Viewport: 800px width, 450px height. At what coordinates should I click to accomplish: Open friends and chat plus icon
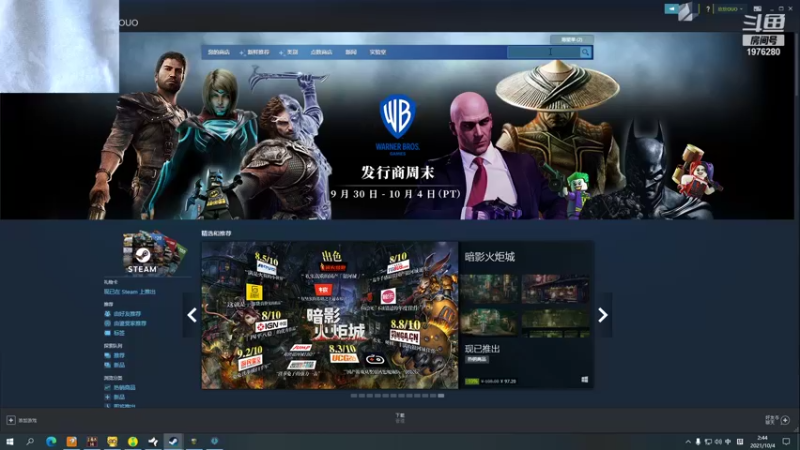785,420
